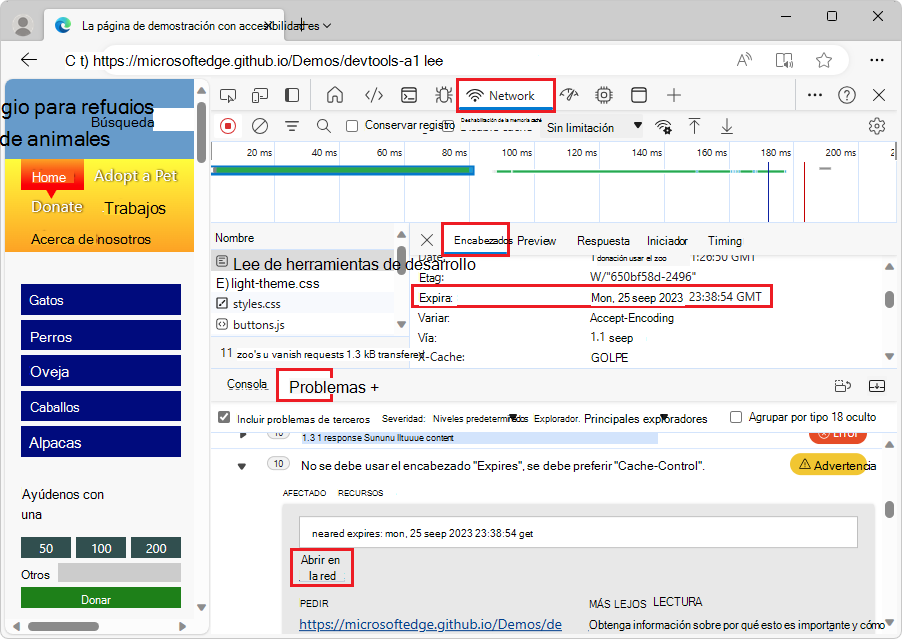Image resolution: width=902 pixels, height=639 pixels.
Task: Toggle disable cache checkbox
Action: (448, 125)
